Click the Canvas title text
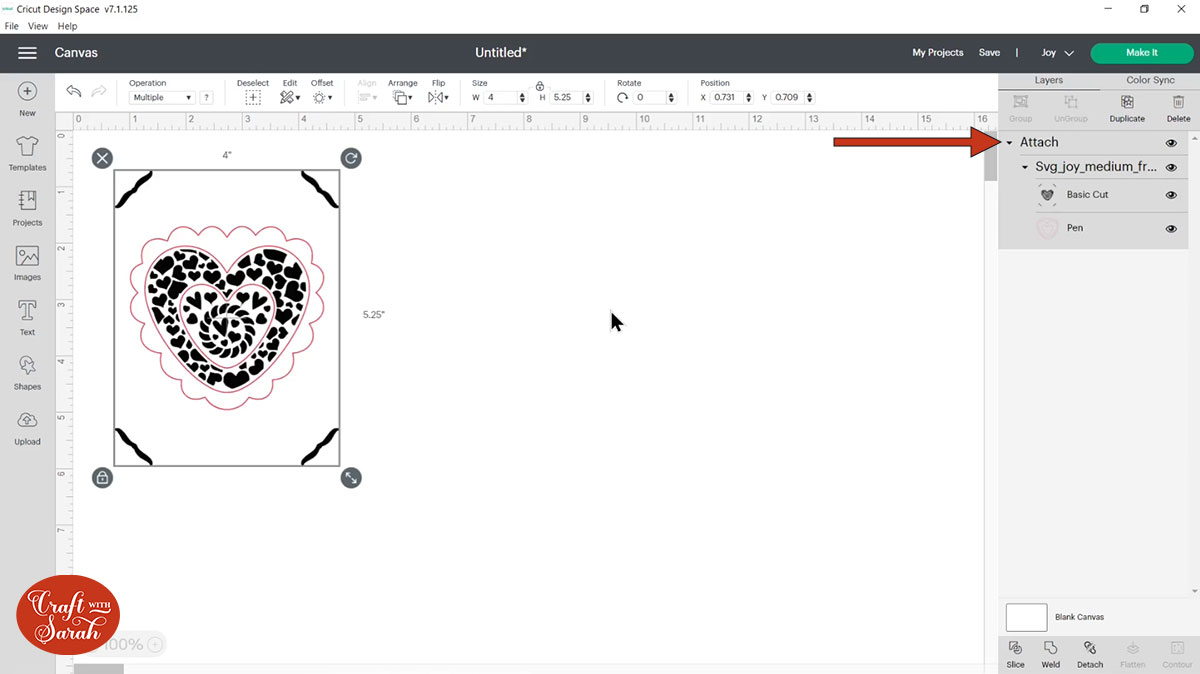The width and height of the screenshot is (1200, 674). 76,53
